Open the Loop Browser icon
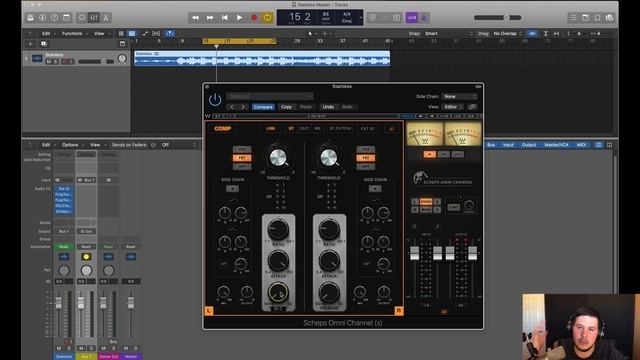 [598, 18]
